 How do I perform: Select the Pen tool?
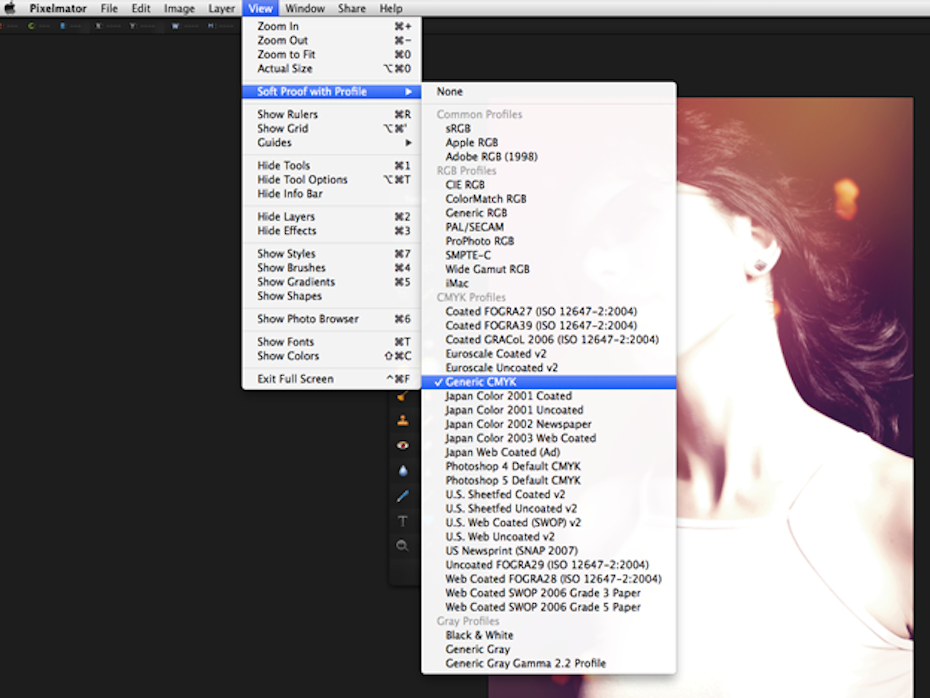pos(403,496)
